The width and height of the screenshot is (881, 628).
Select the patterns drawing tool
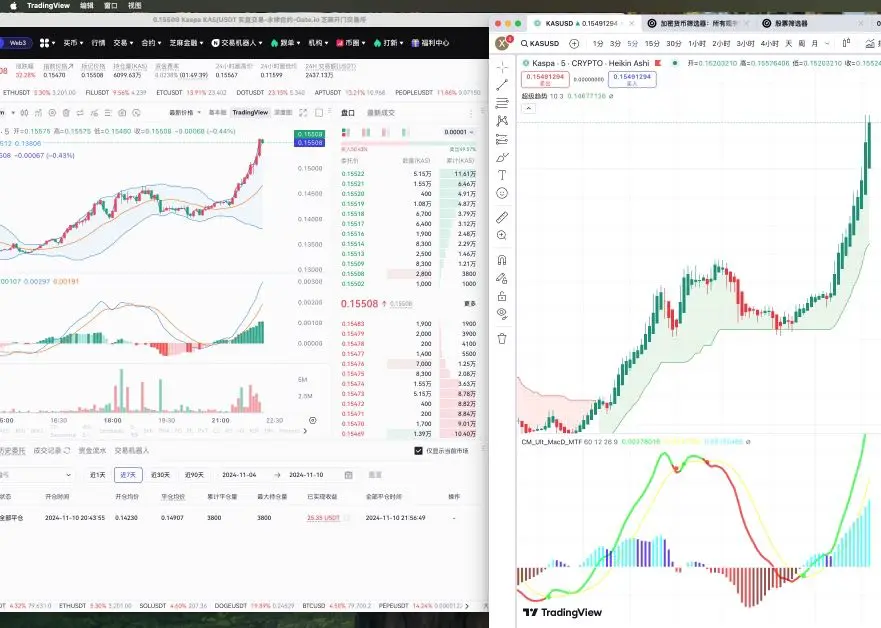pyautogui.click(x=502, y=121)
